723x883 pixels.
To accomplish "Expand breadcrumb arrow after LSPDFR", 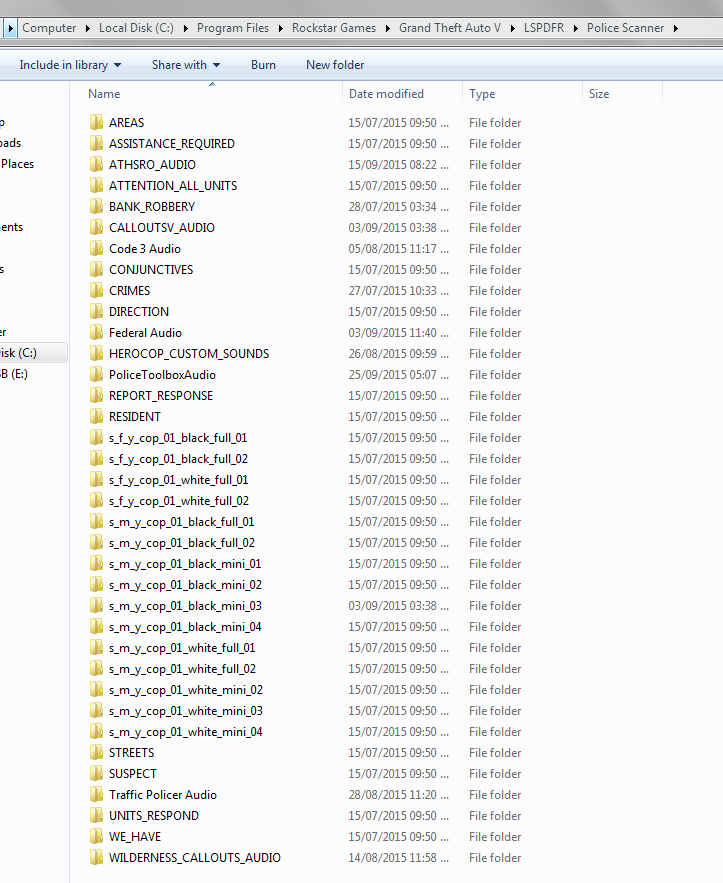I will click(575, 28).
